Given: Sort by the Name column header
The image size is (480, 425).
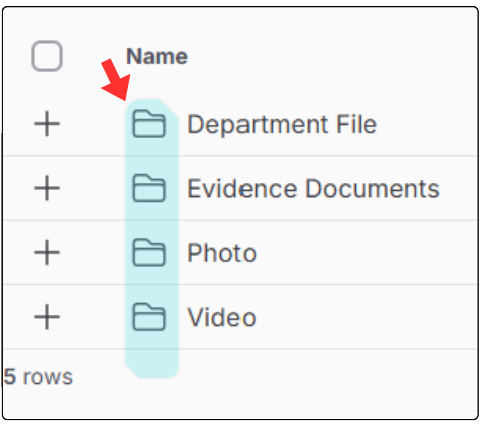Looking at the screenshot, I should click(x=157, y=56).
